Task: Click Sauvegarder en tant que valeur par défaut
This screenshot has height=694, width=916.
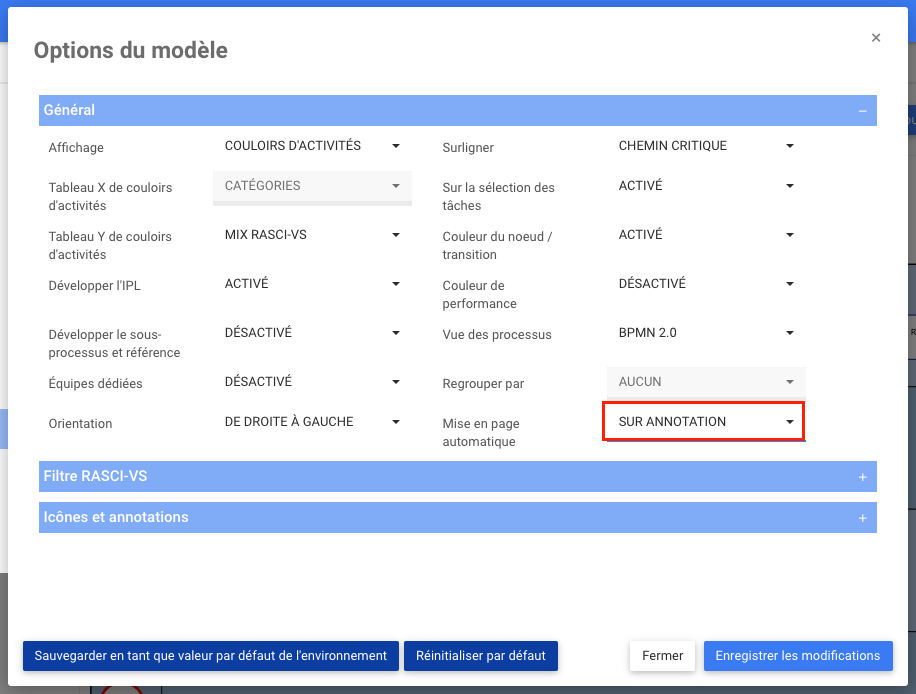Action: [x=211, y=656]
